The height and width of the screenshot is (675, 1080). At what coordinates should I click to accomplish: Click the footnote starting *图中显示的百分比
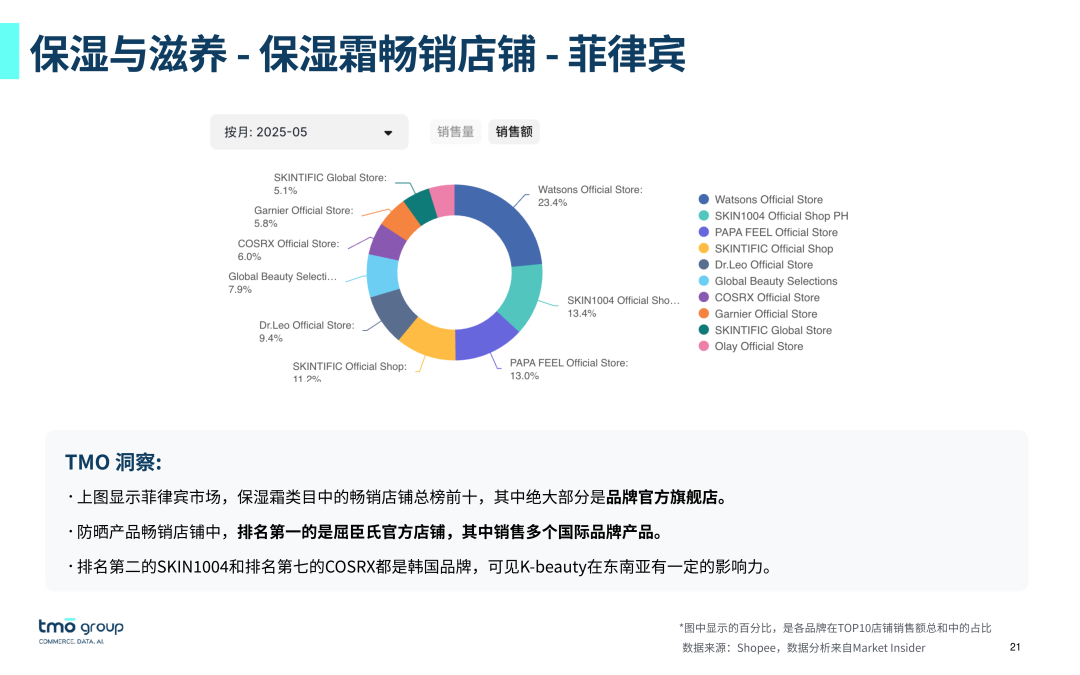point(835,627)
